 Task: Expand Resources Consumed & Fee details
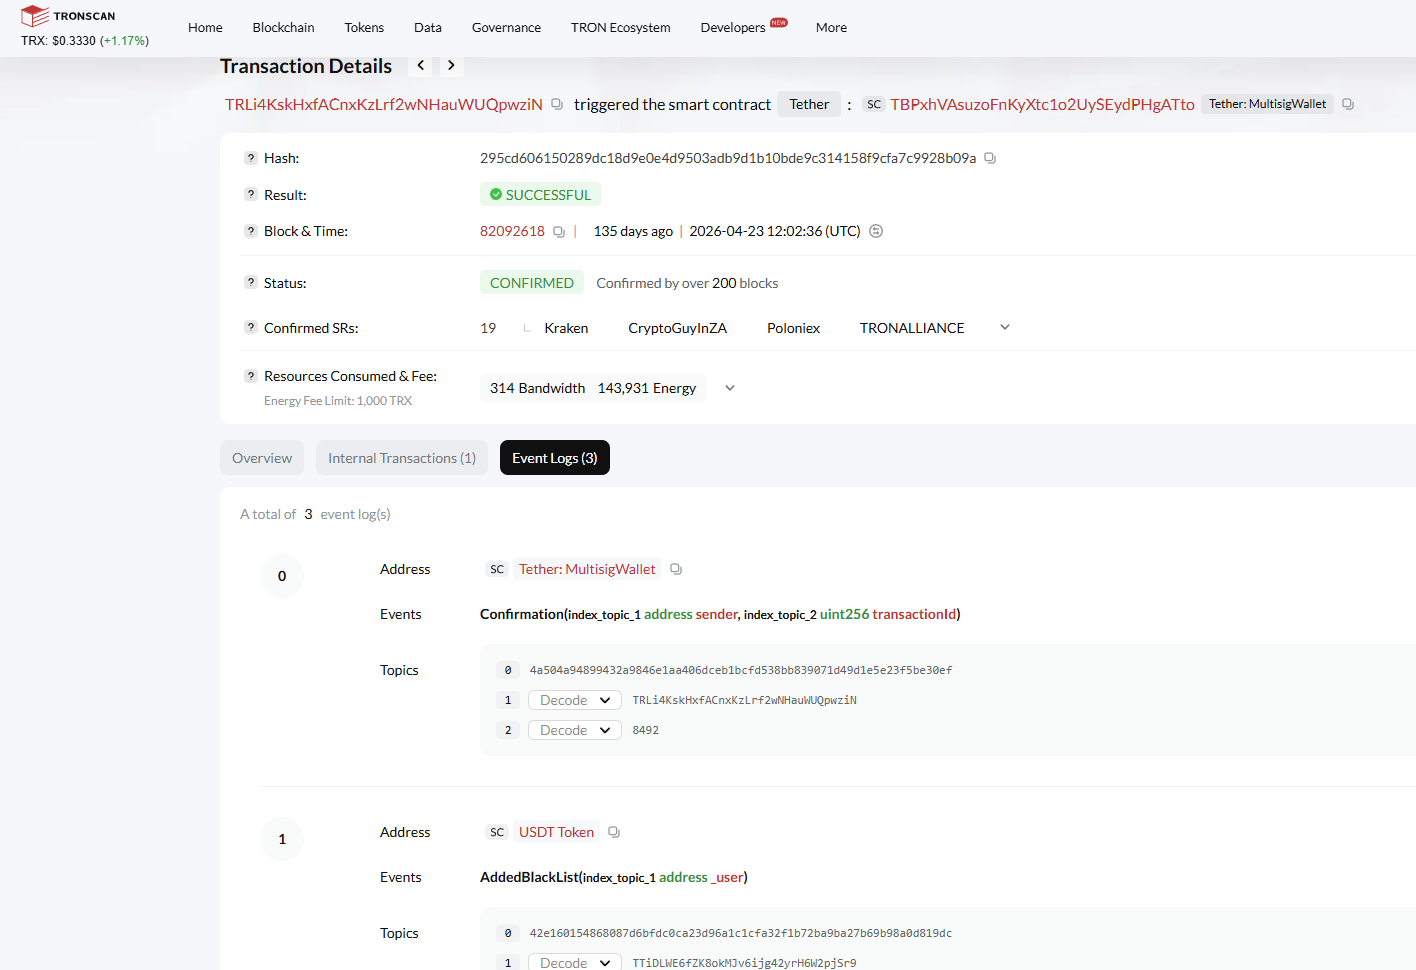click(x=730, y=388)
